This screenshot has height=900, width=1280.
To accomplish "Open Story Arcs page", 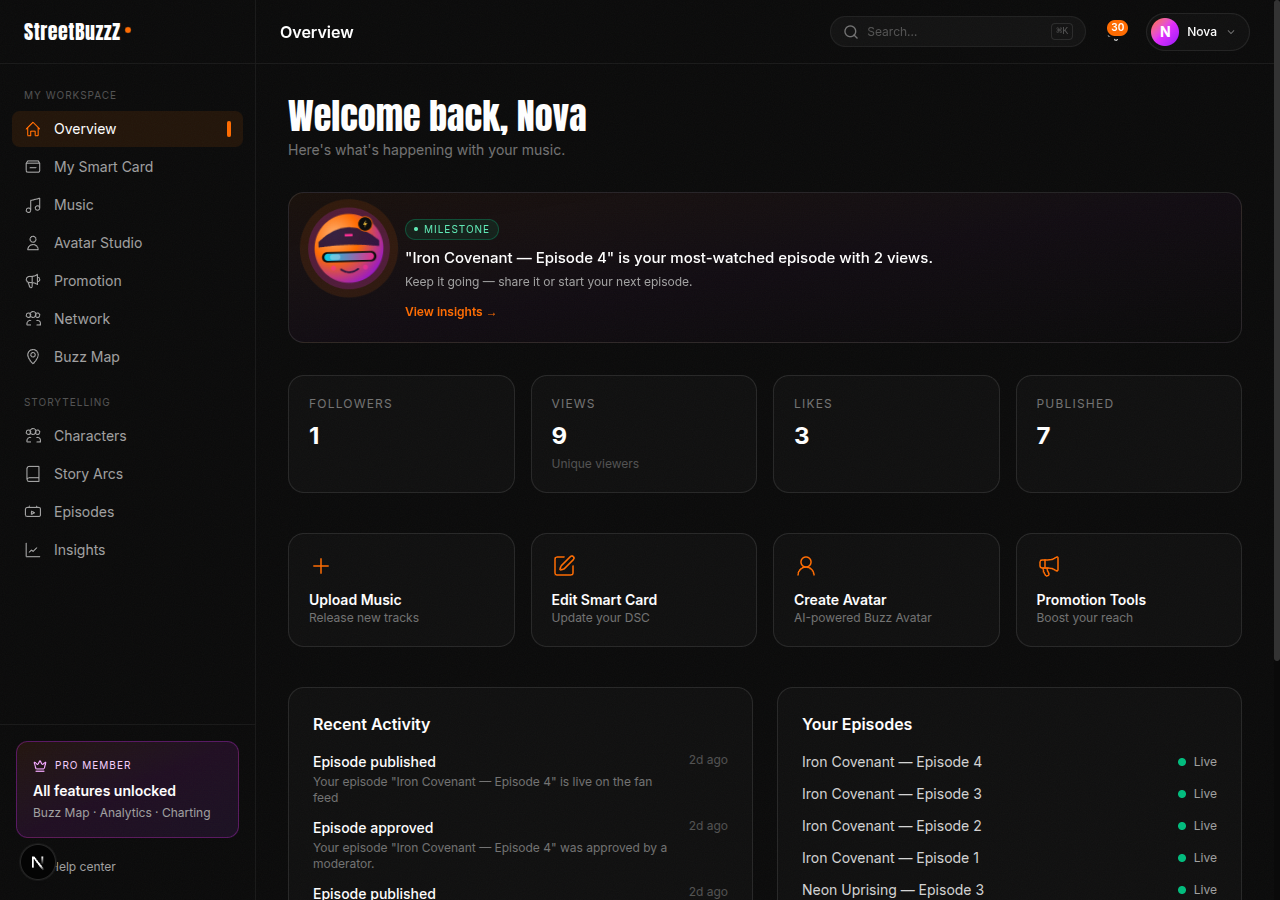I will coord(127,474).
